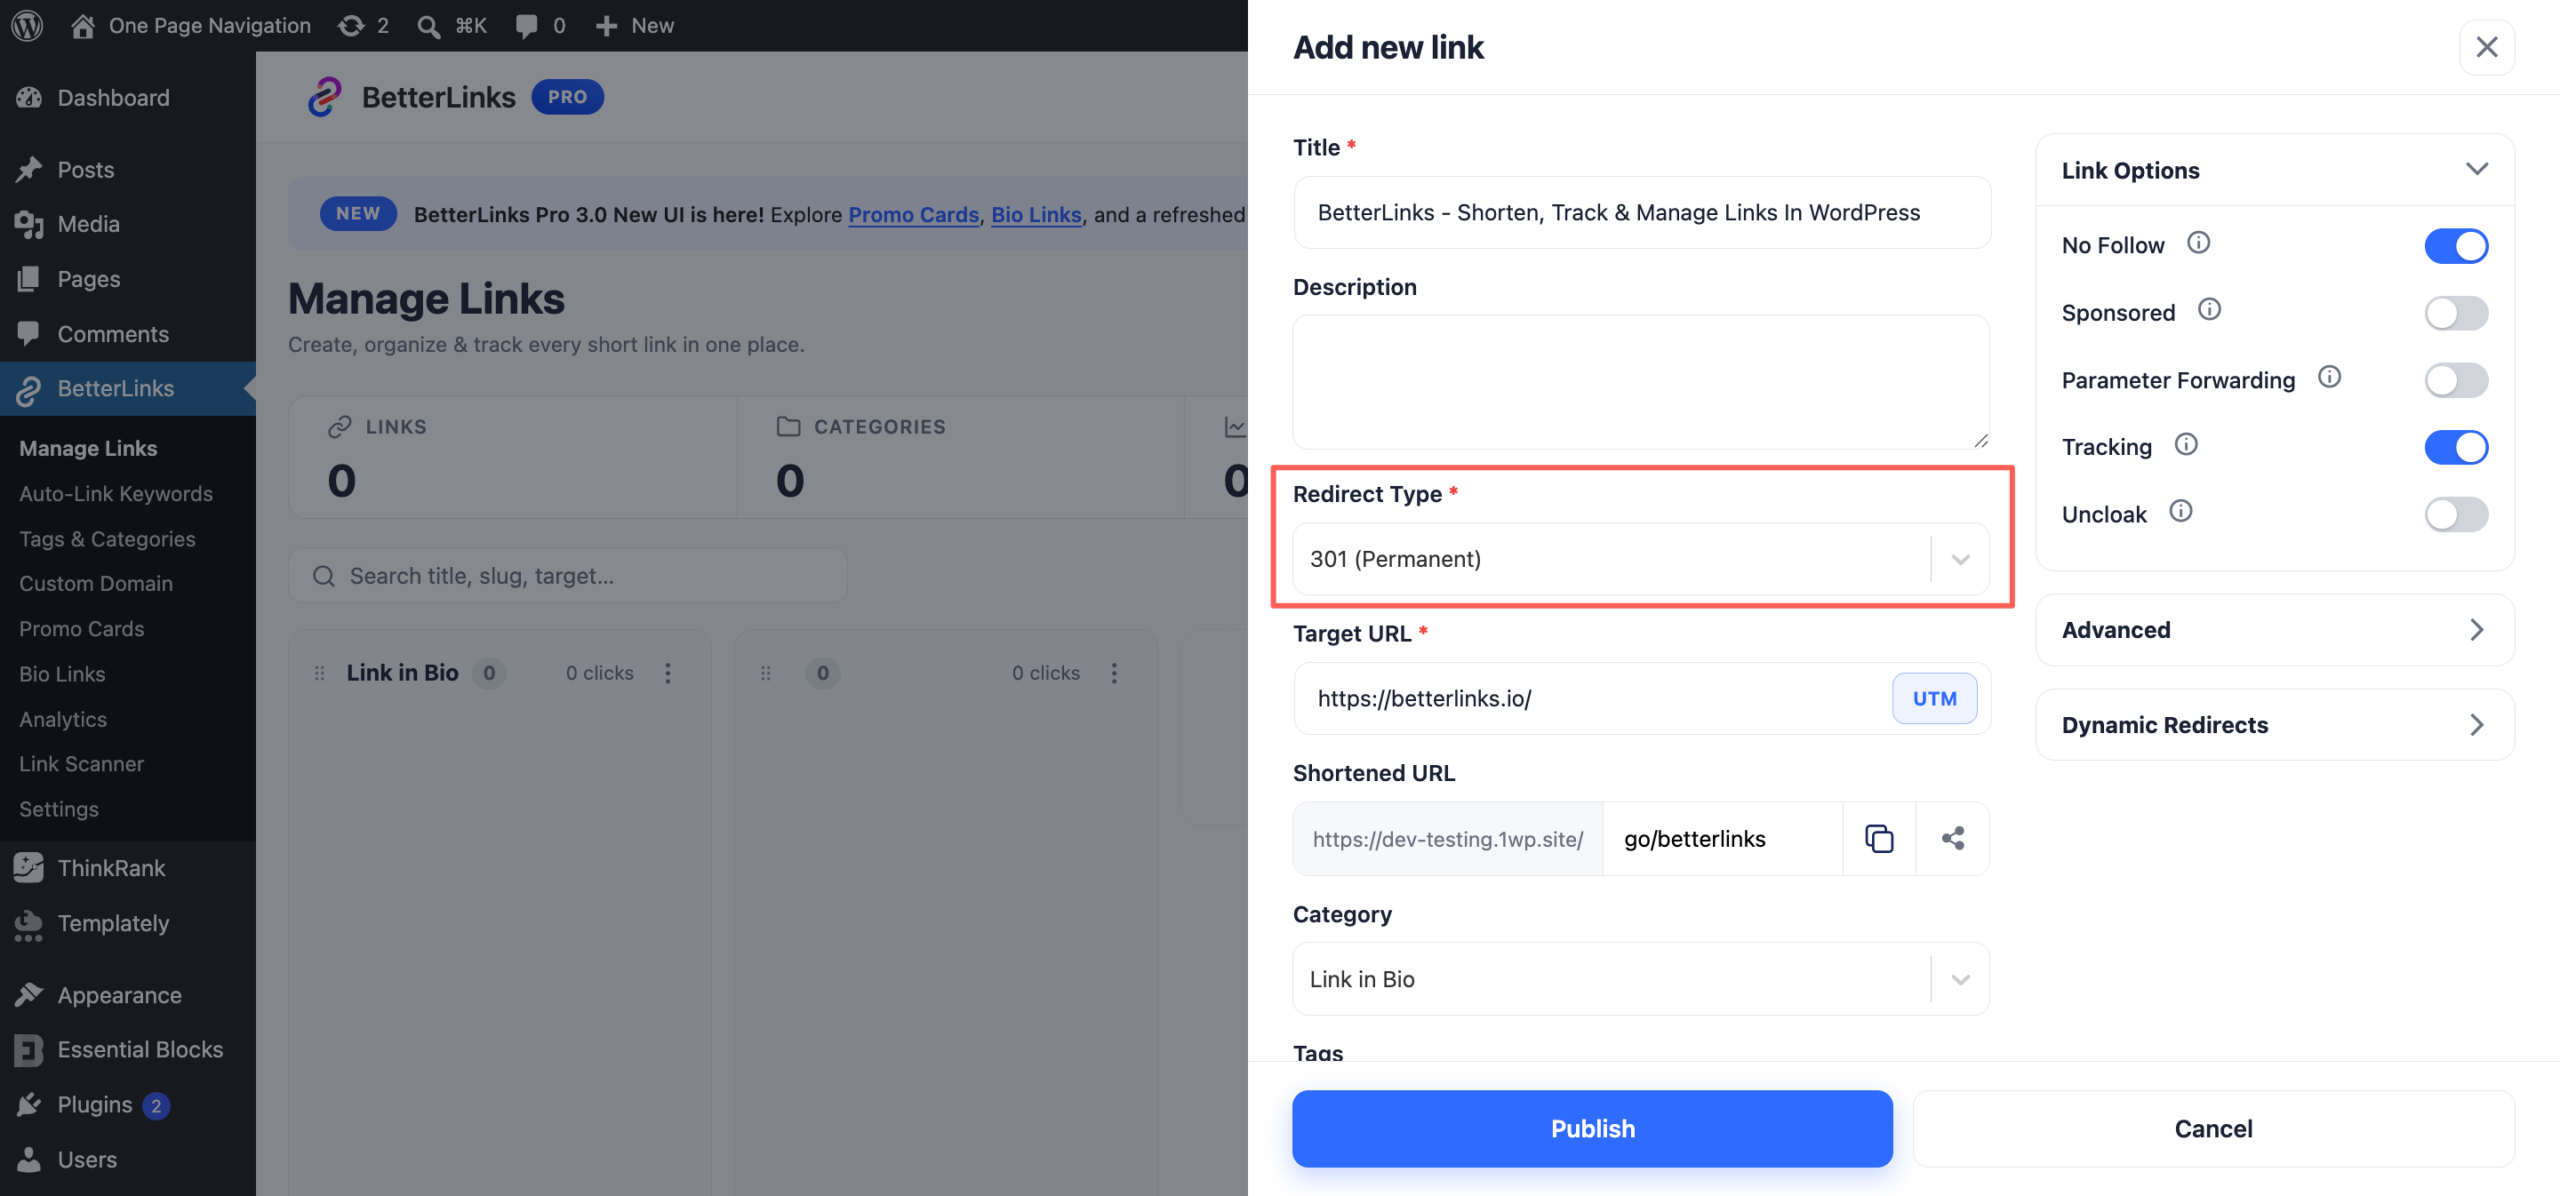Image resolution: width=2560 pixels, height=1196 pixels.
Task: Open three-dot menu for Link in Bio column
Action: [668, 673]
